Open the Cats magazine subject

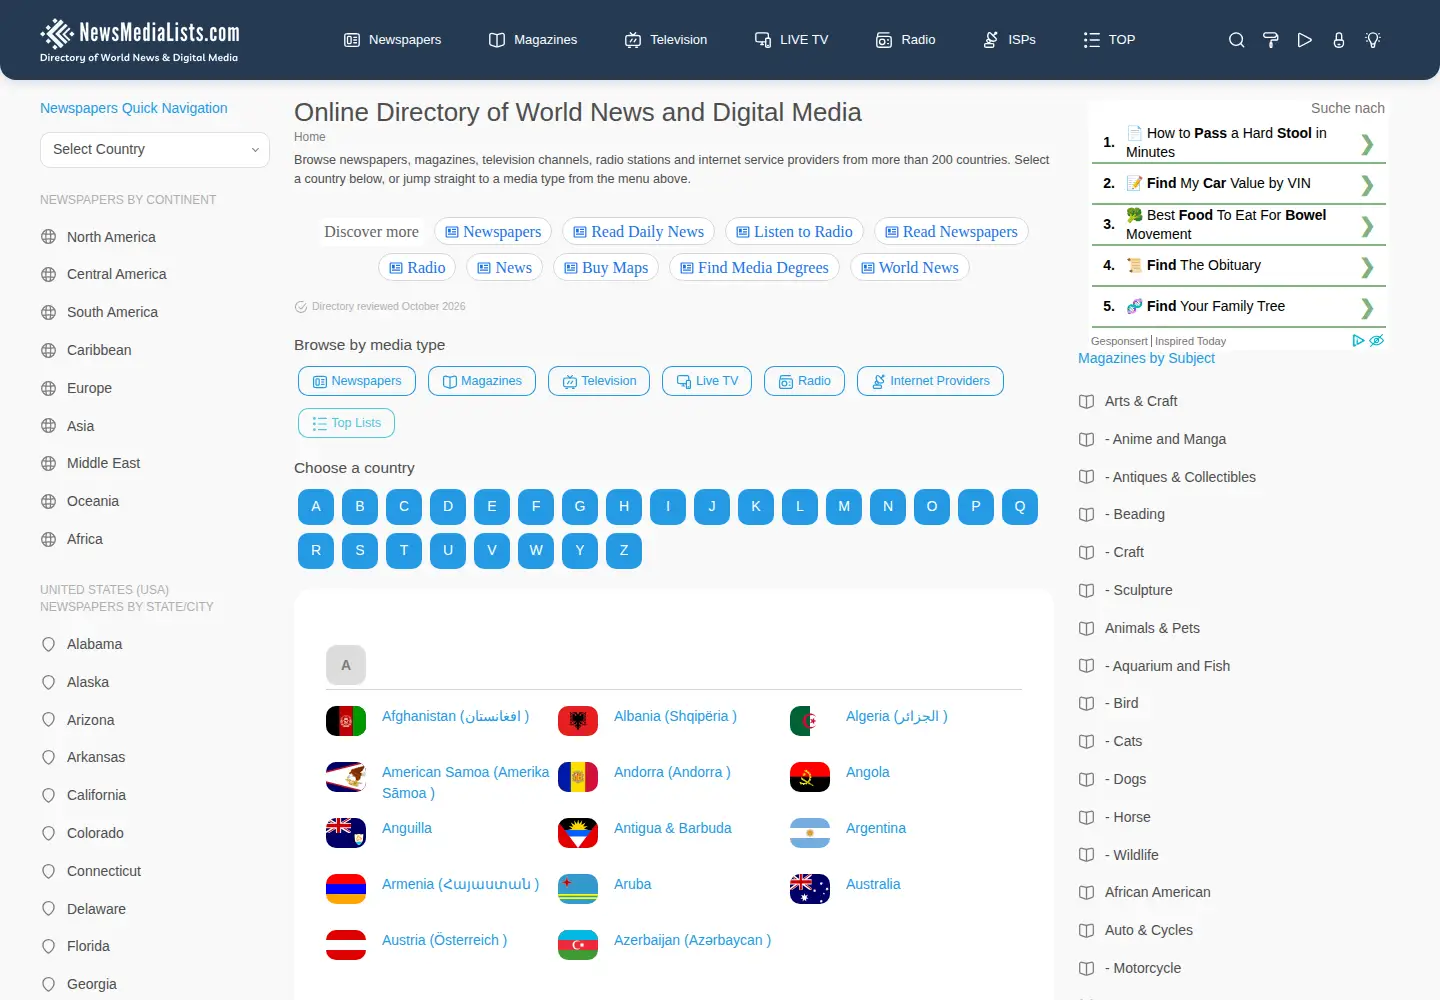[1123, 741]
